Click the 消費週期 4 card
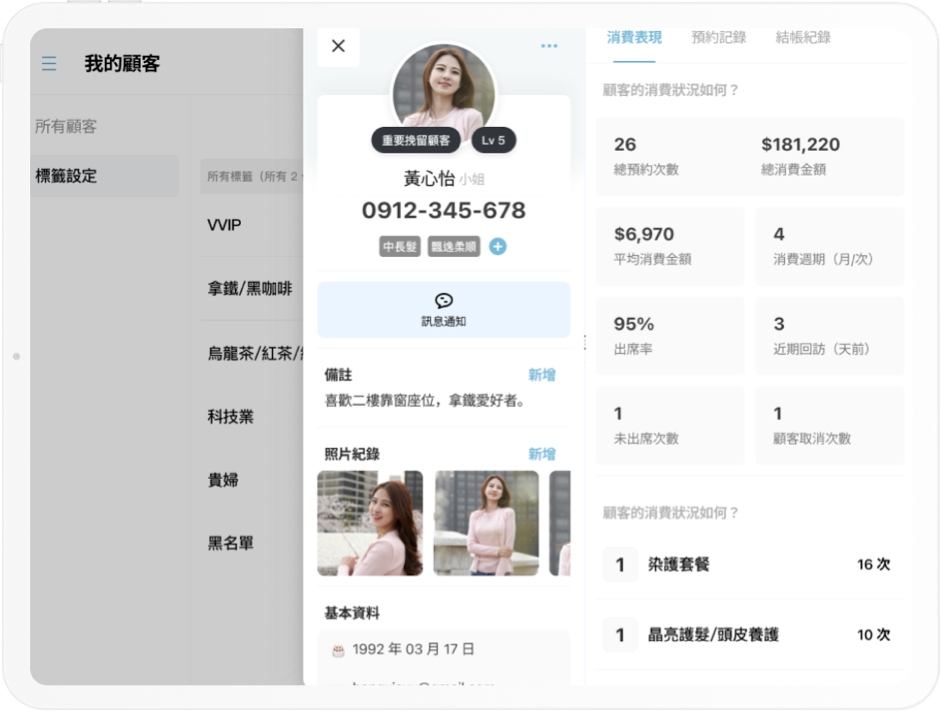The image size is (941, 711). [x=829, y=246]
